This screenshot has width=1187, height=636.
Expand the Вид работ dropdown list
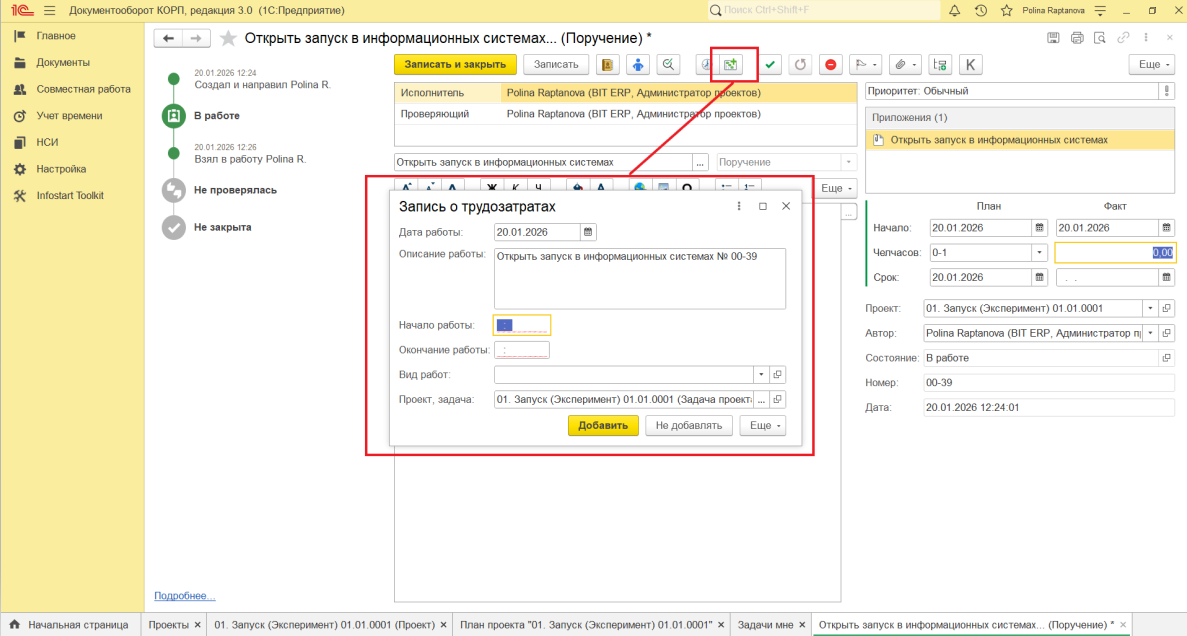tap(761, 374)
